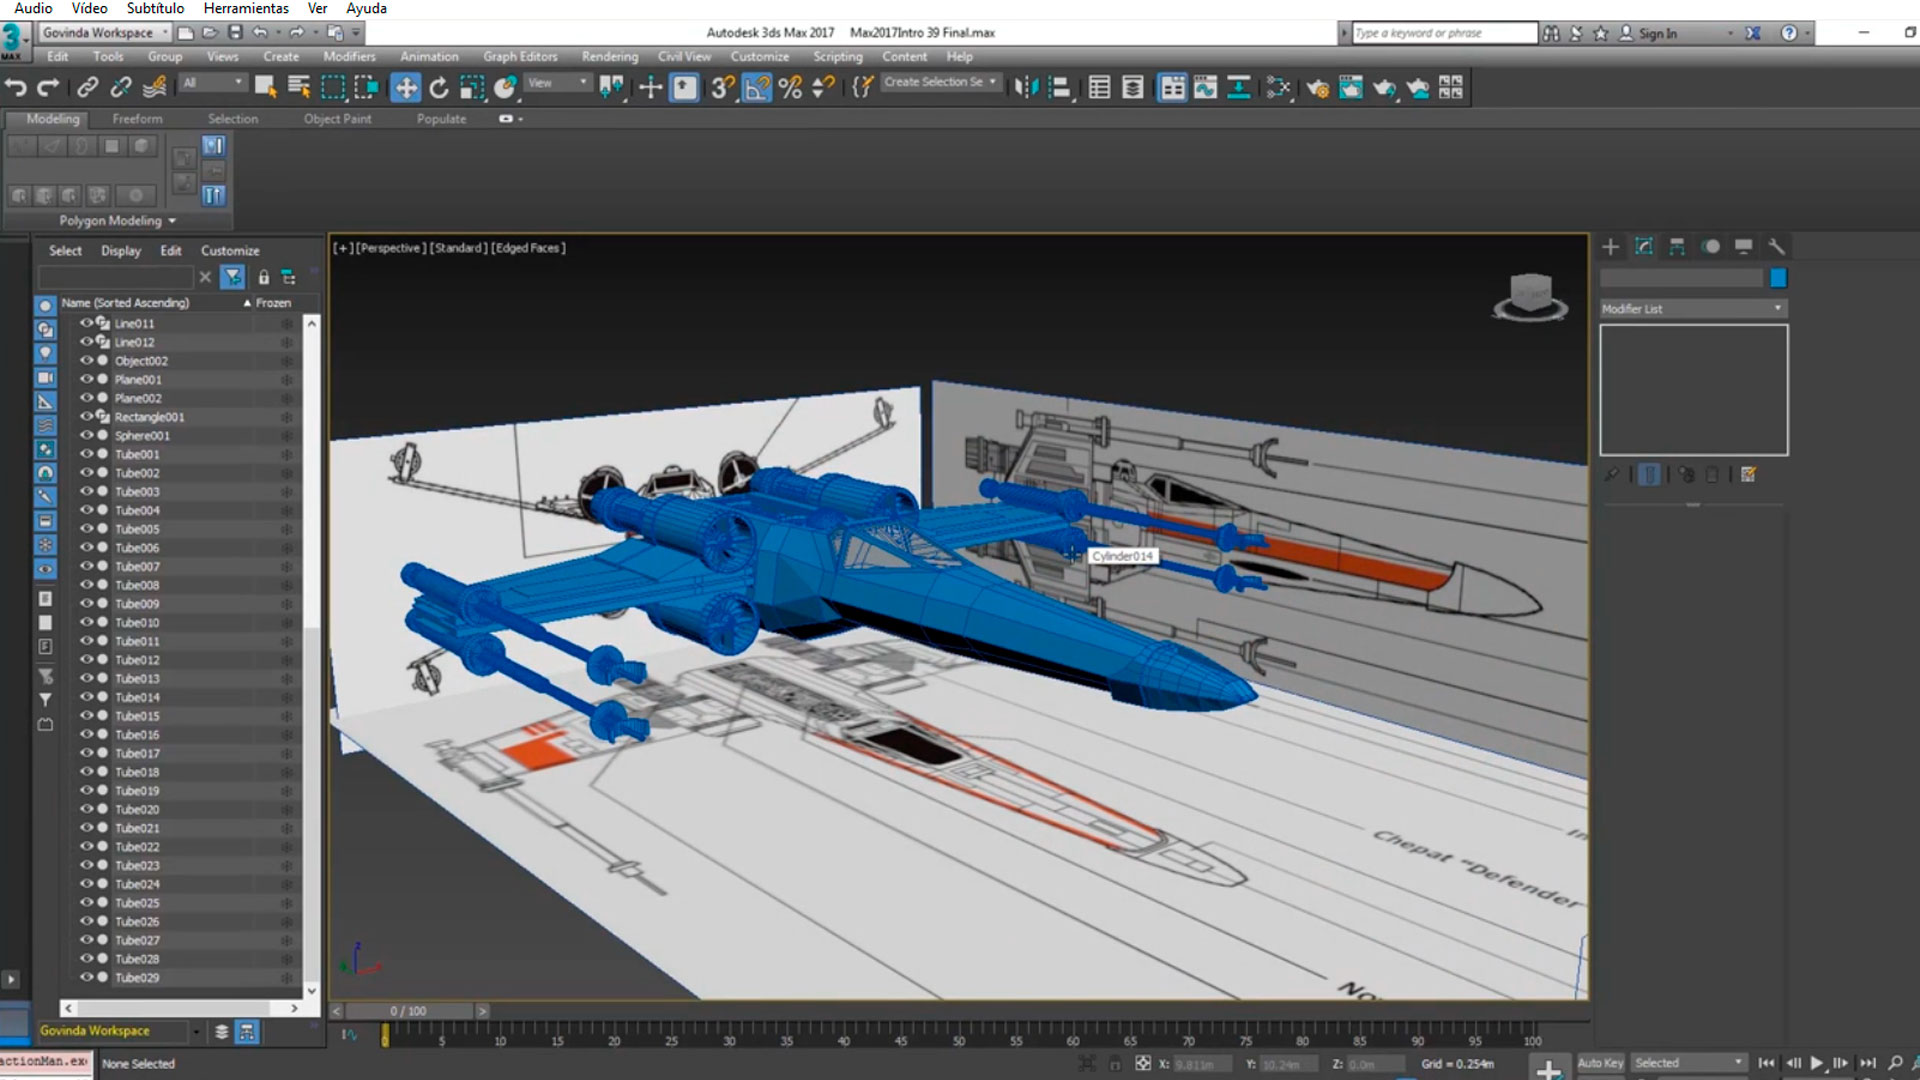Viewport: 1920px width, 1080px height.
Task: Click the [Standard] viewport label
Action: [458, 248]
